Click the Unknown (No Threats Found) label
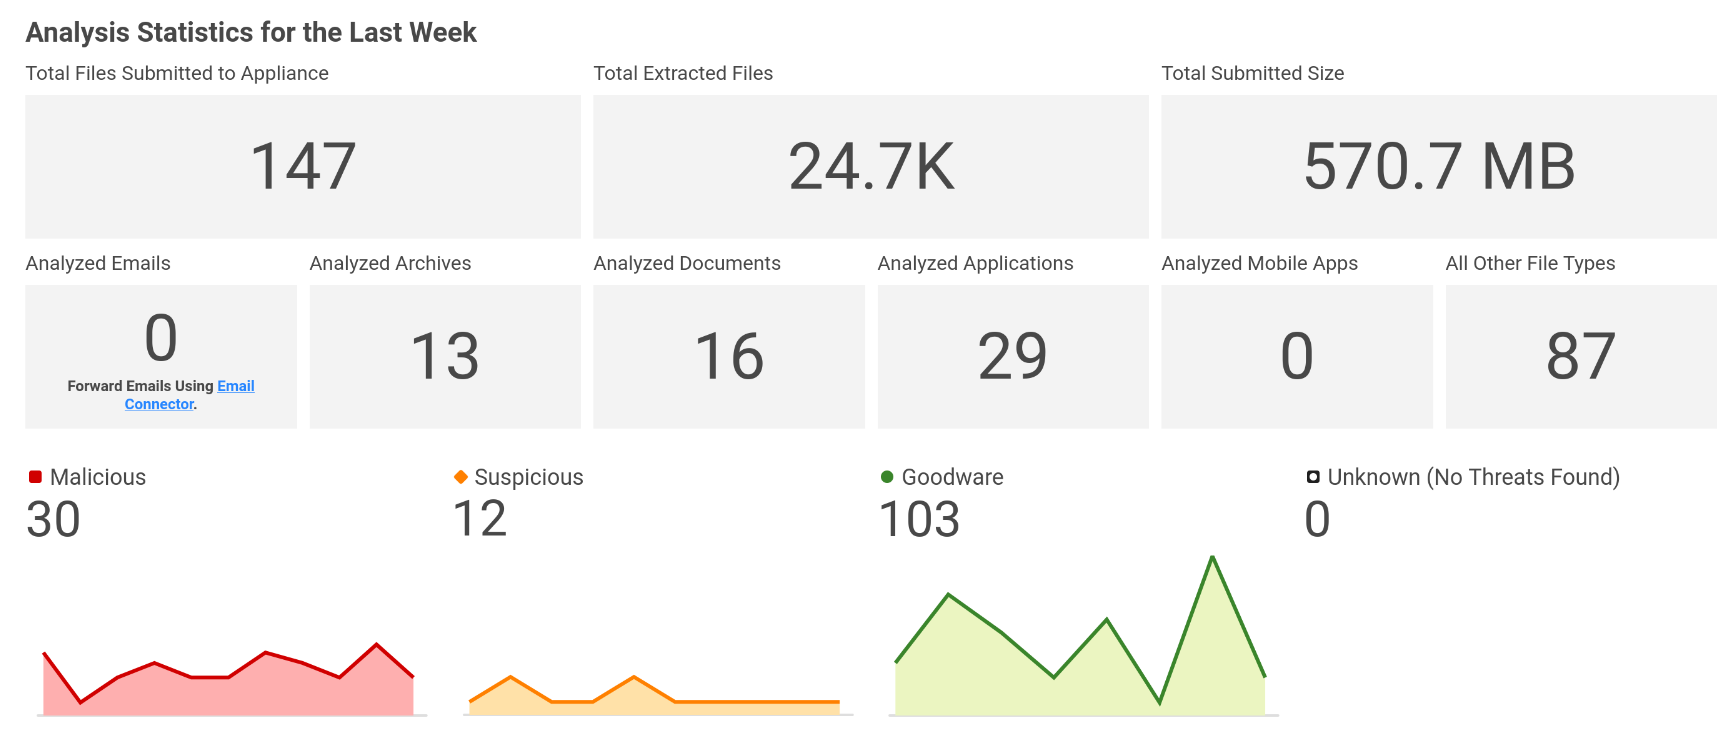The height and width of the screenshot is (740, 1735). point(1473,477)
